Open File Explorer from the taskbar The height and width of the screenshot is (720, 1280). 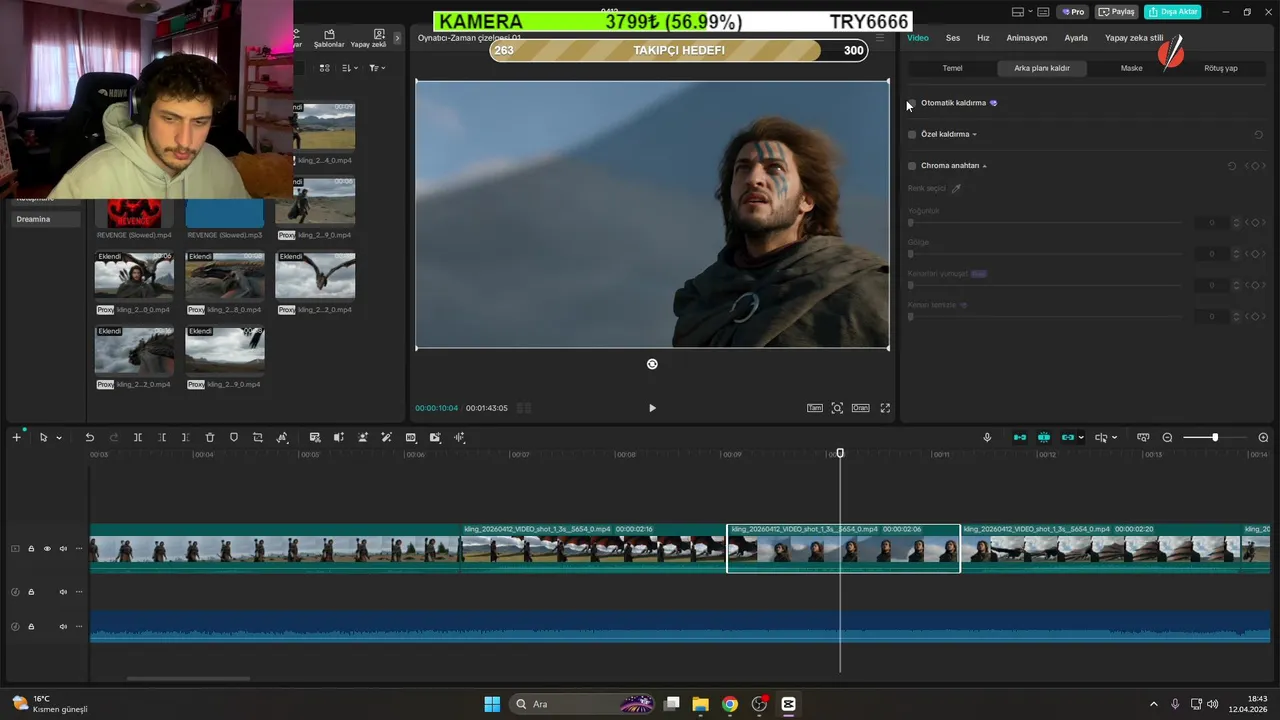[x=700, y=704]
